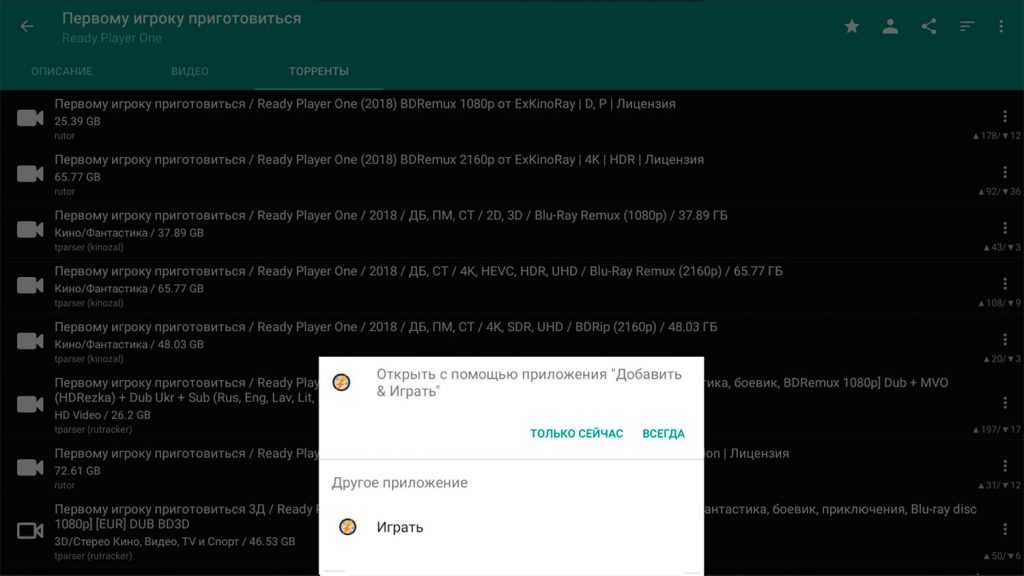
Task: Open three-dot menu for 48.03 GB BDRip torrent
Action: tap(1005, 341)
